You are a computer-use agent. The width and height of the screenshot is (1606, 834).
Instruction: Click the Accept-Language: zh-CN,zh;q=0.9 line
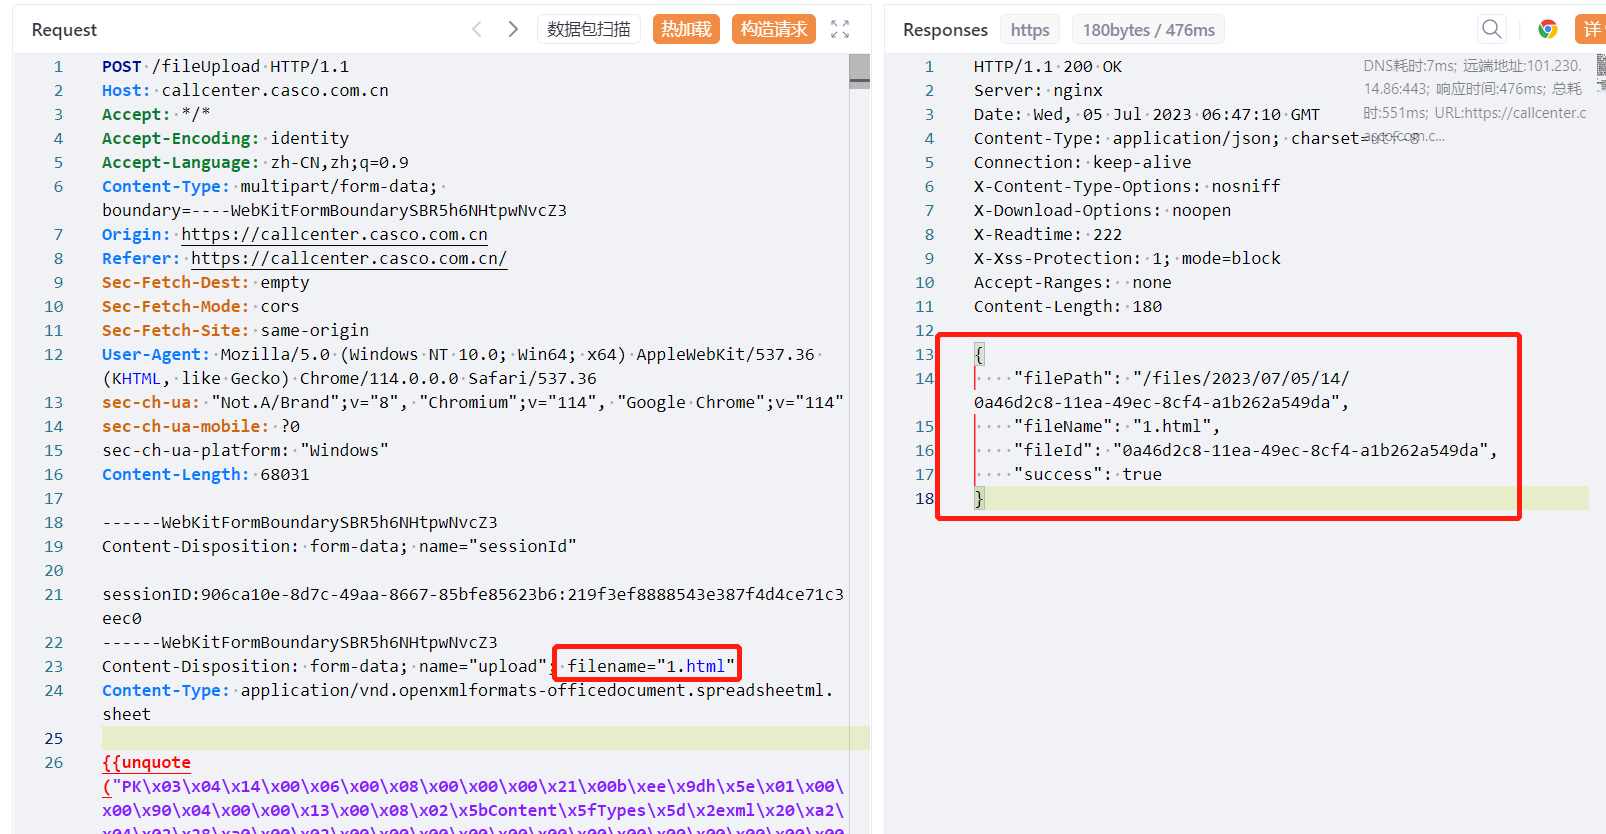[255, 162]
